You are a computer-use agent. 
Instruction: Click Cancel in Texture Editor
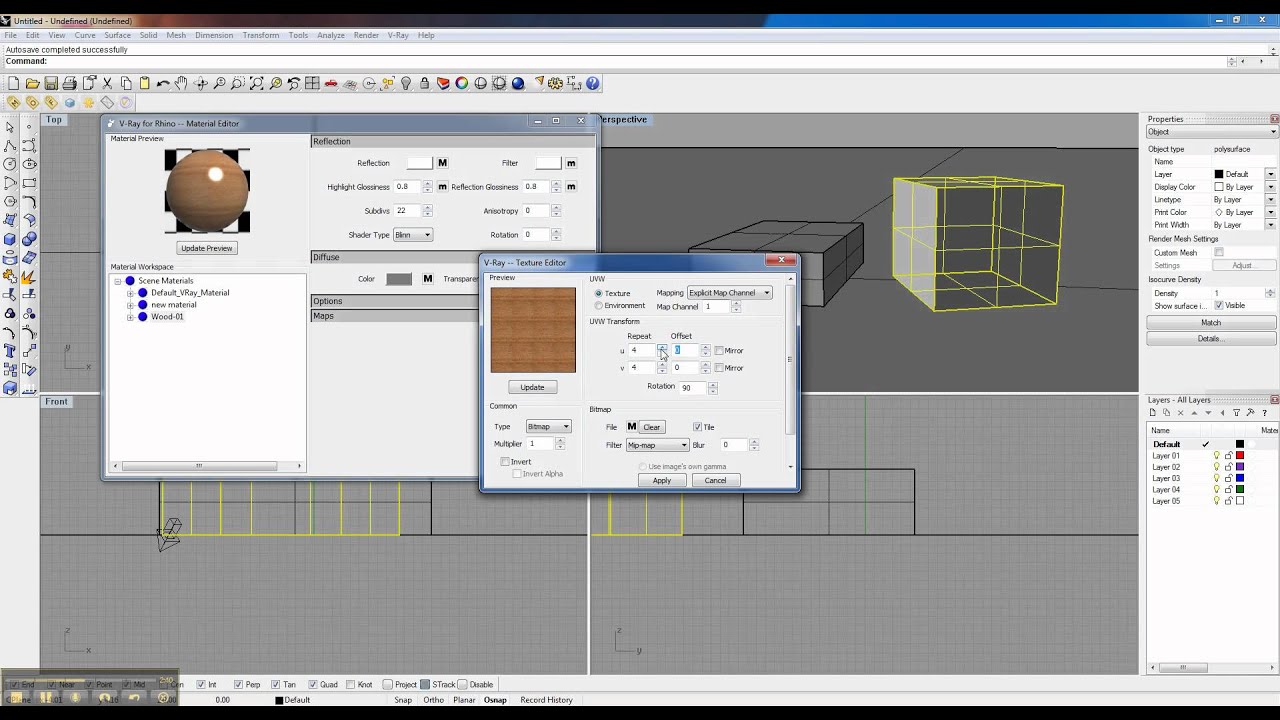715,481
